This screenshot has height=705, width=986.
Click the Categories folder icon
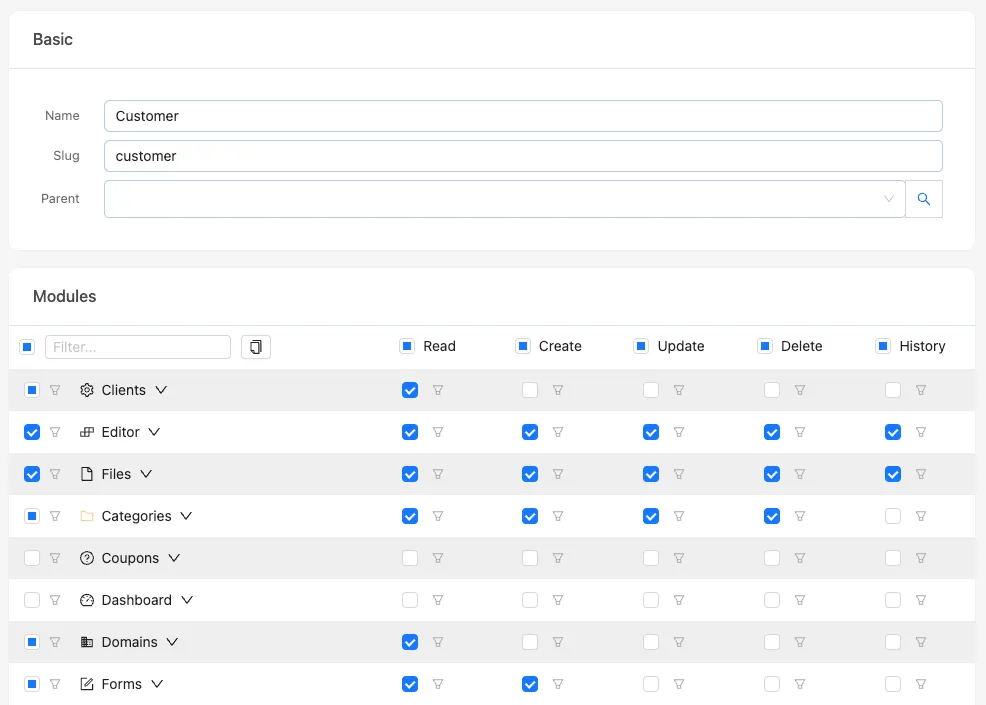point(87,516)
